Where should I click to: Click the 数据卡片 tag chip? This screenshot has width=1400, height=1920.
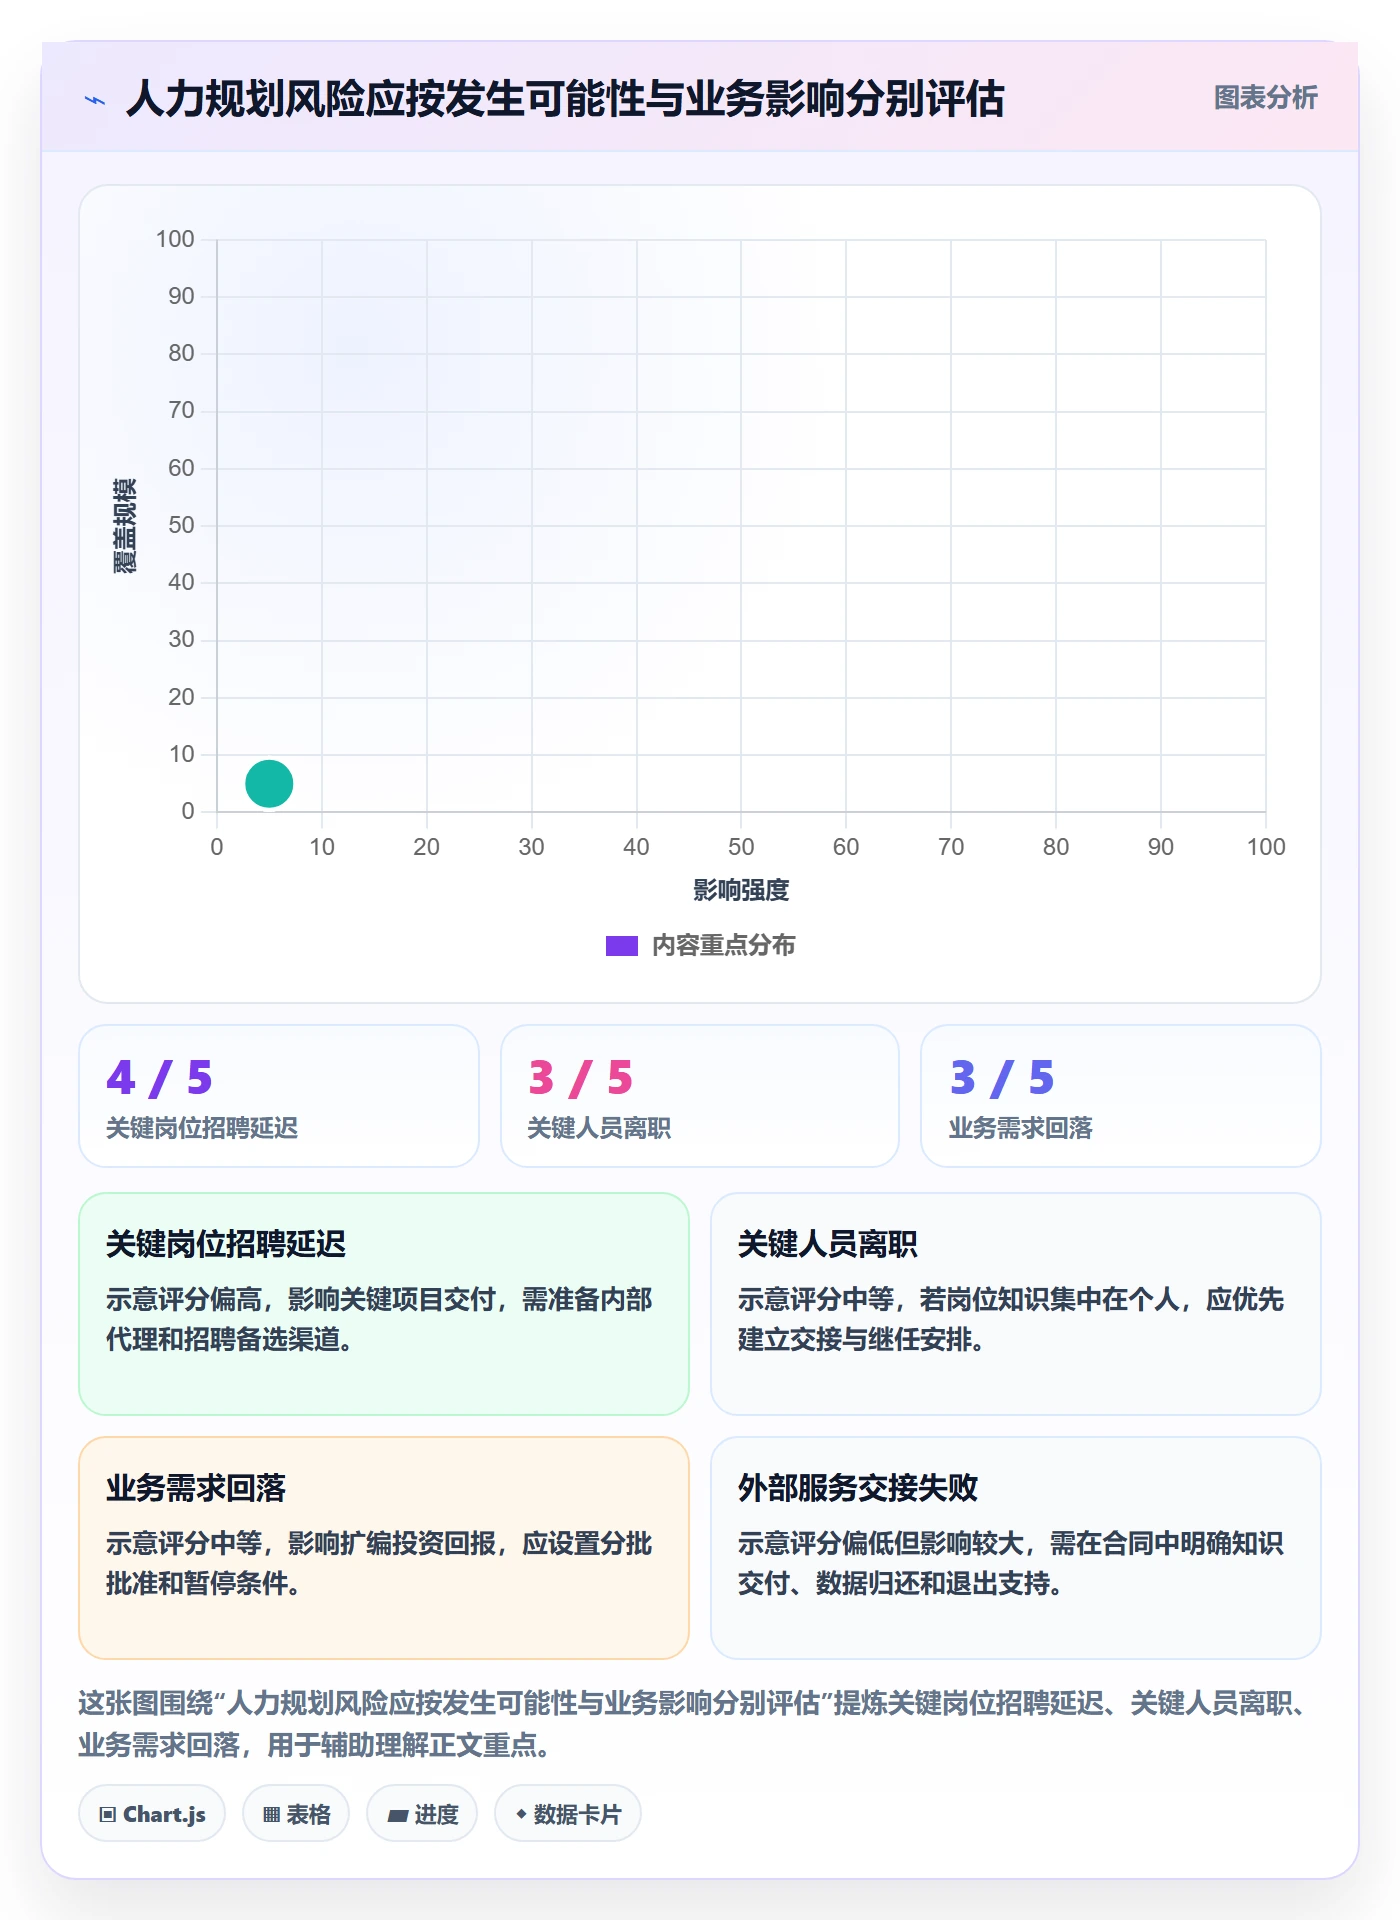568,1813
